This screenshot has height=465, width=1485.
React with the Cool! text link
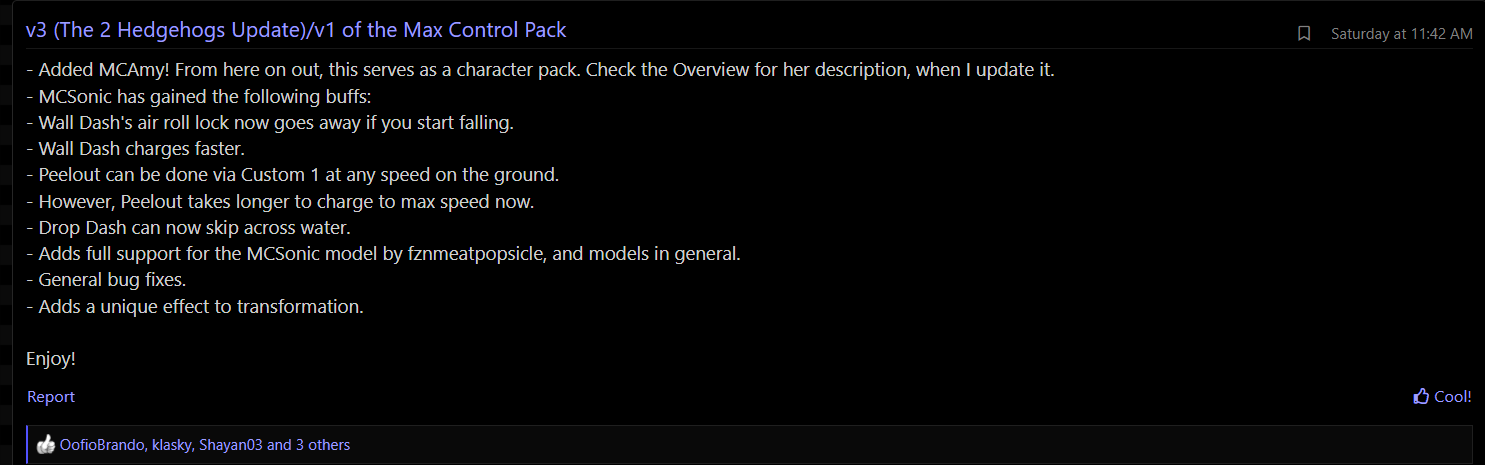point(1453,397)
